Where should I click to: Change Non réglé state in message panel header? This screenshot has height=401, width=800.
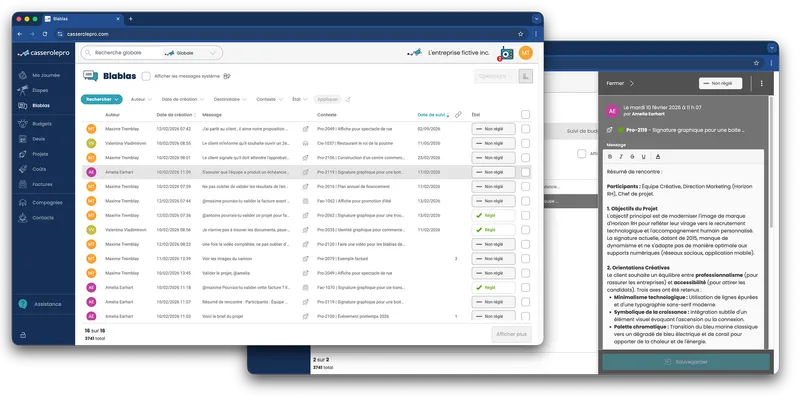720,83
